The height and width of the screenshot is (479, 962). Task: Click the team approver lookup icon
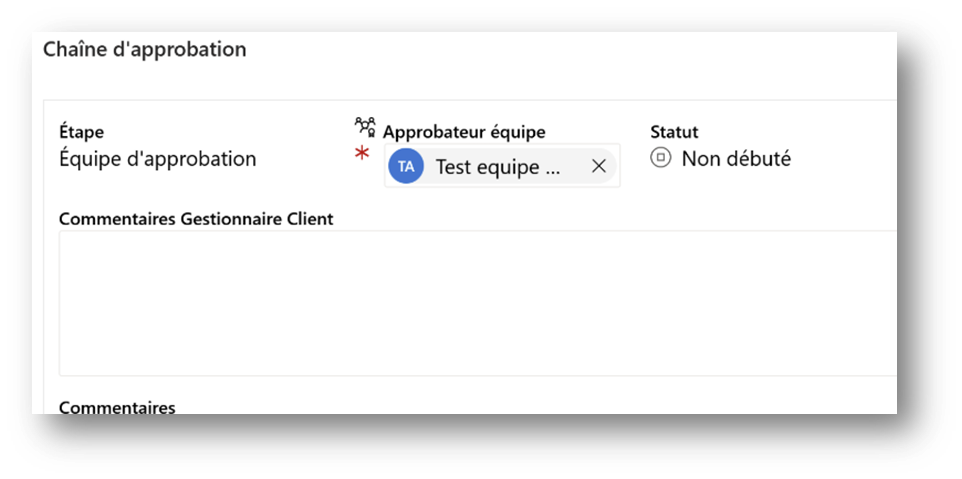click(365, 127)
